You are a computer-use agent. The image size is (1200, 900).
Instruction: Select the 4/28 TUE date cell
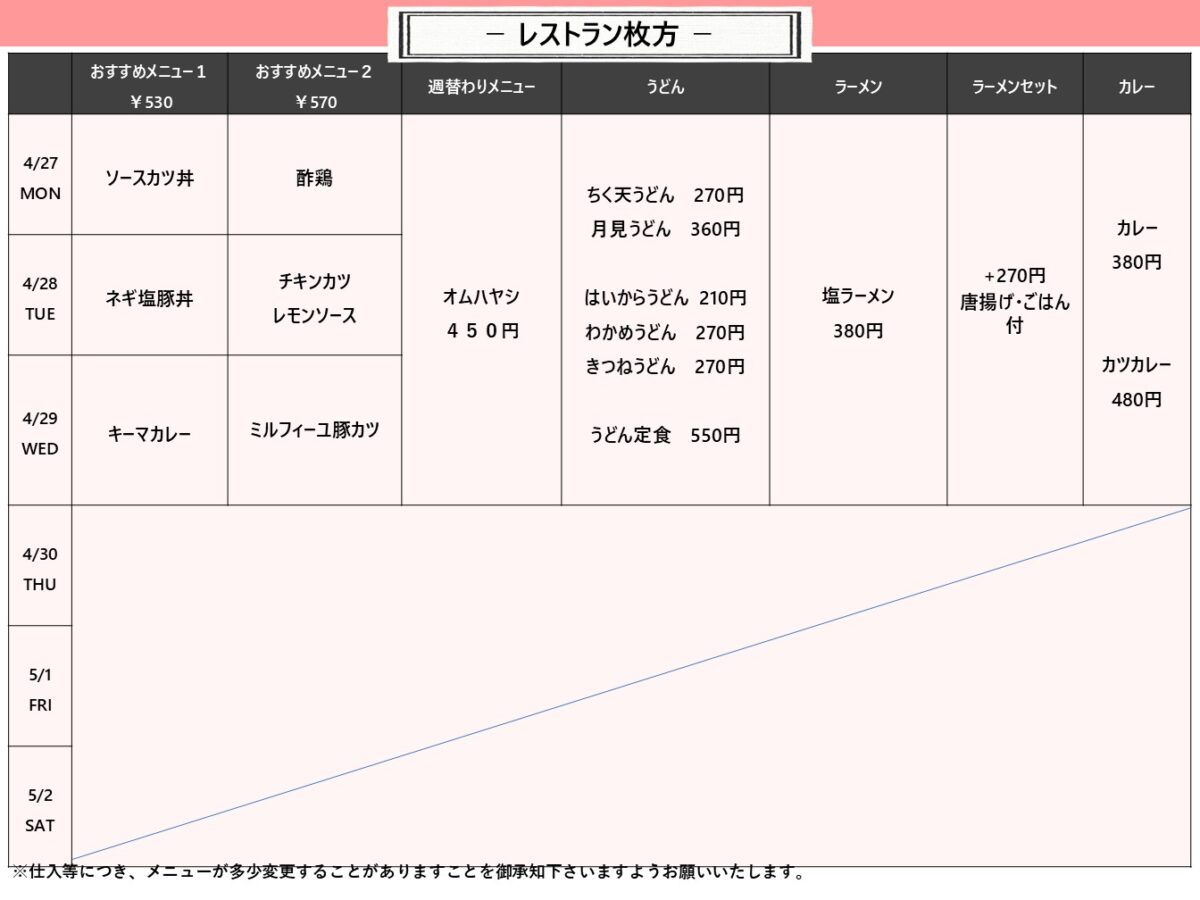40,297
